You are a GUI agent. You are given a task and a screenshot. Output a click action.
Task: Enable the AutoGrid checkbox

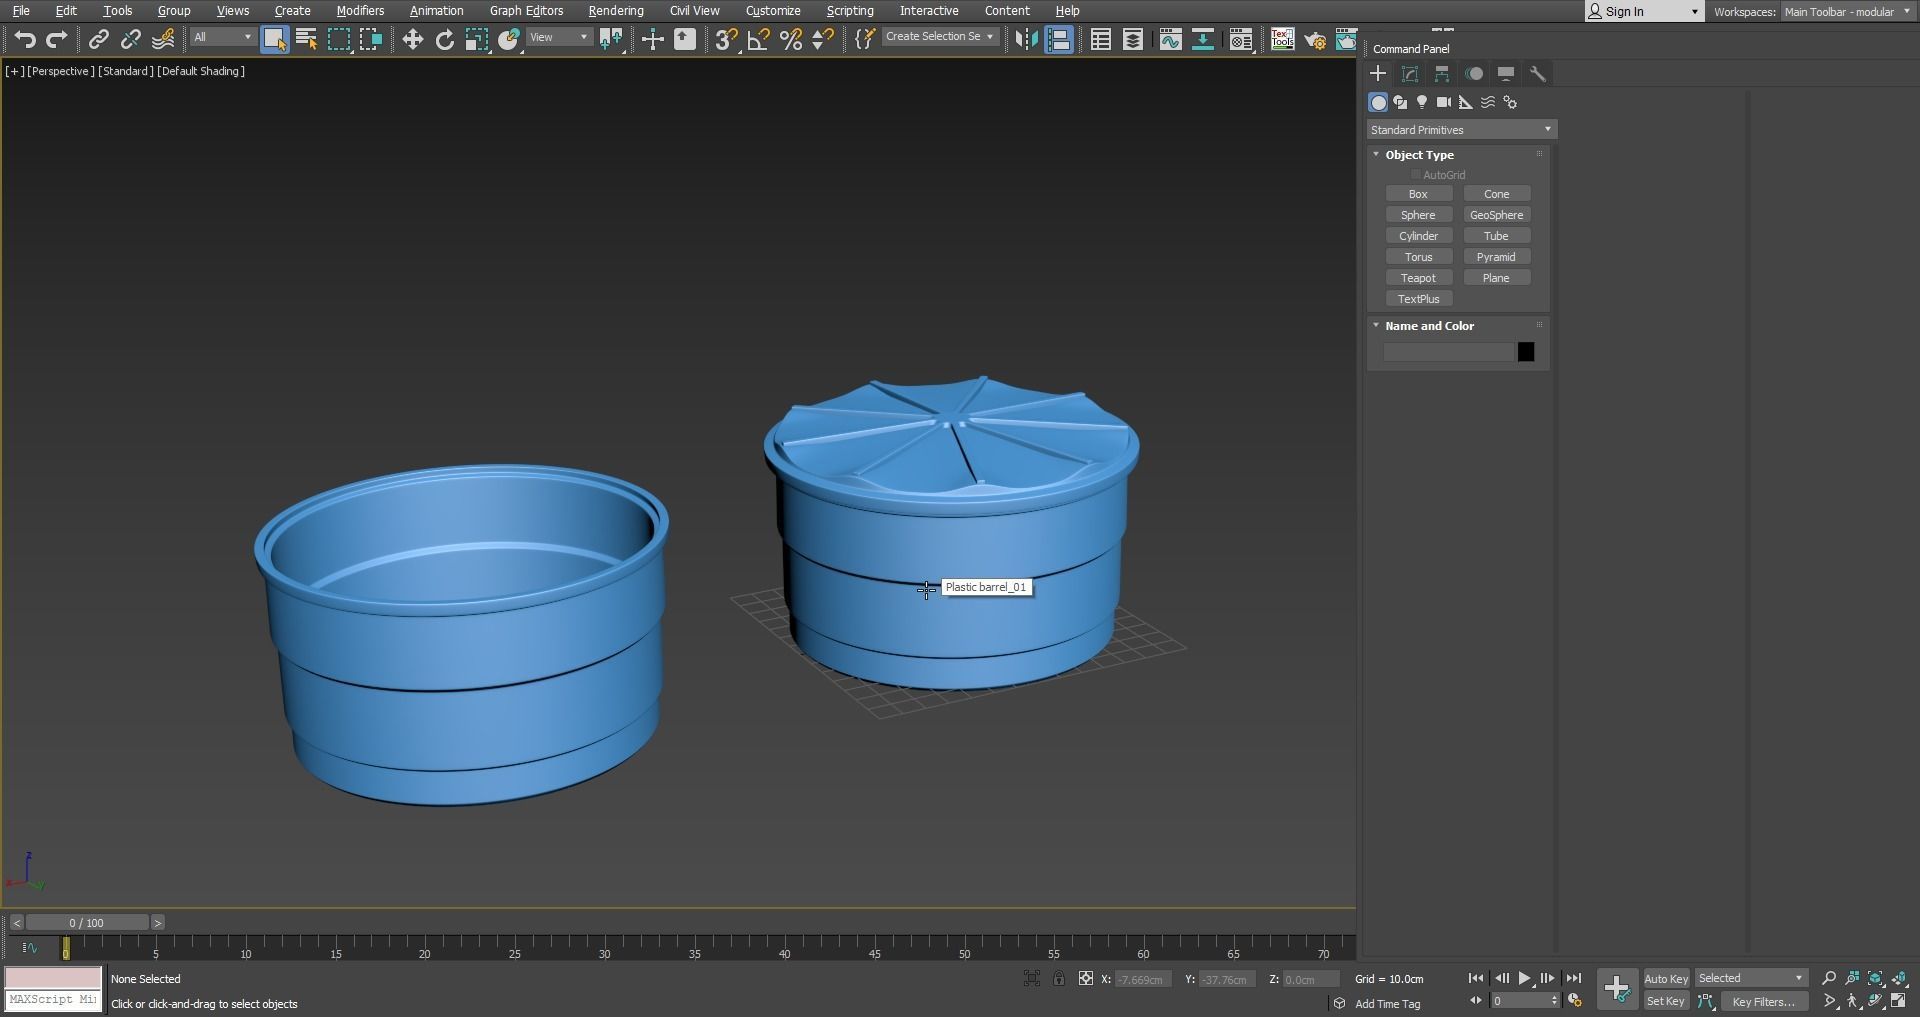[x=1416, y=175]
